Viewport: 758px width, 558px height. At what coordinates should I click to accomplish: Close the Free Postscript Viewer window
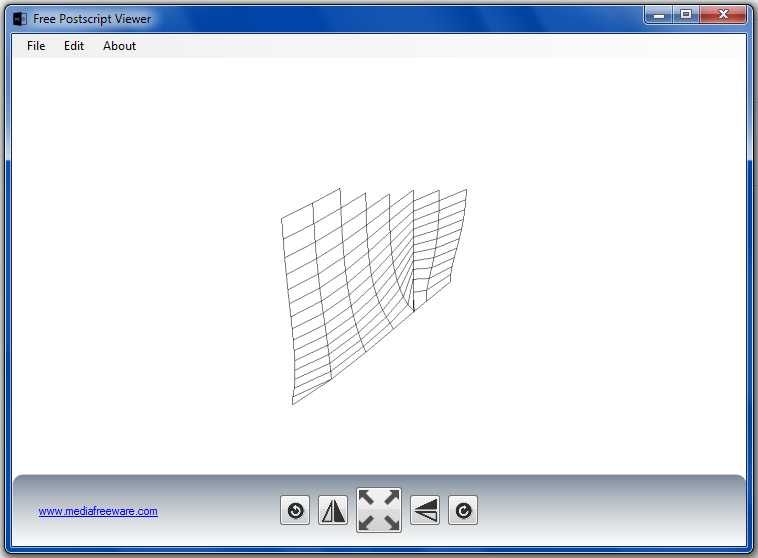tap(723, 15)
